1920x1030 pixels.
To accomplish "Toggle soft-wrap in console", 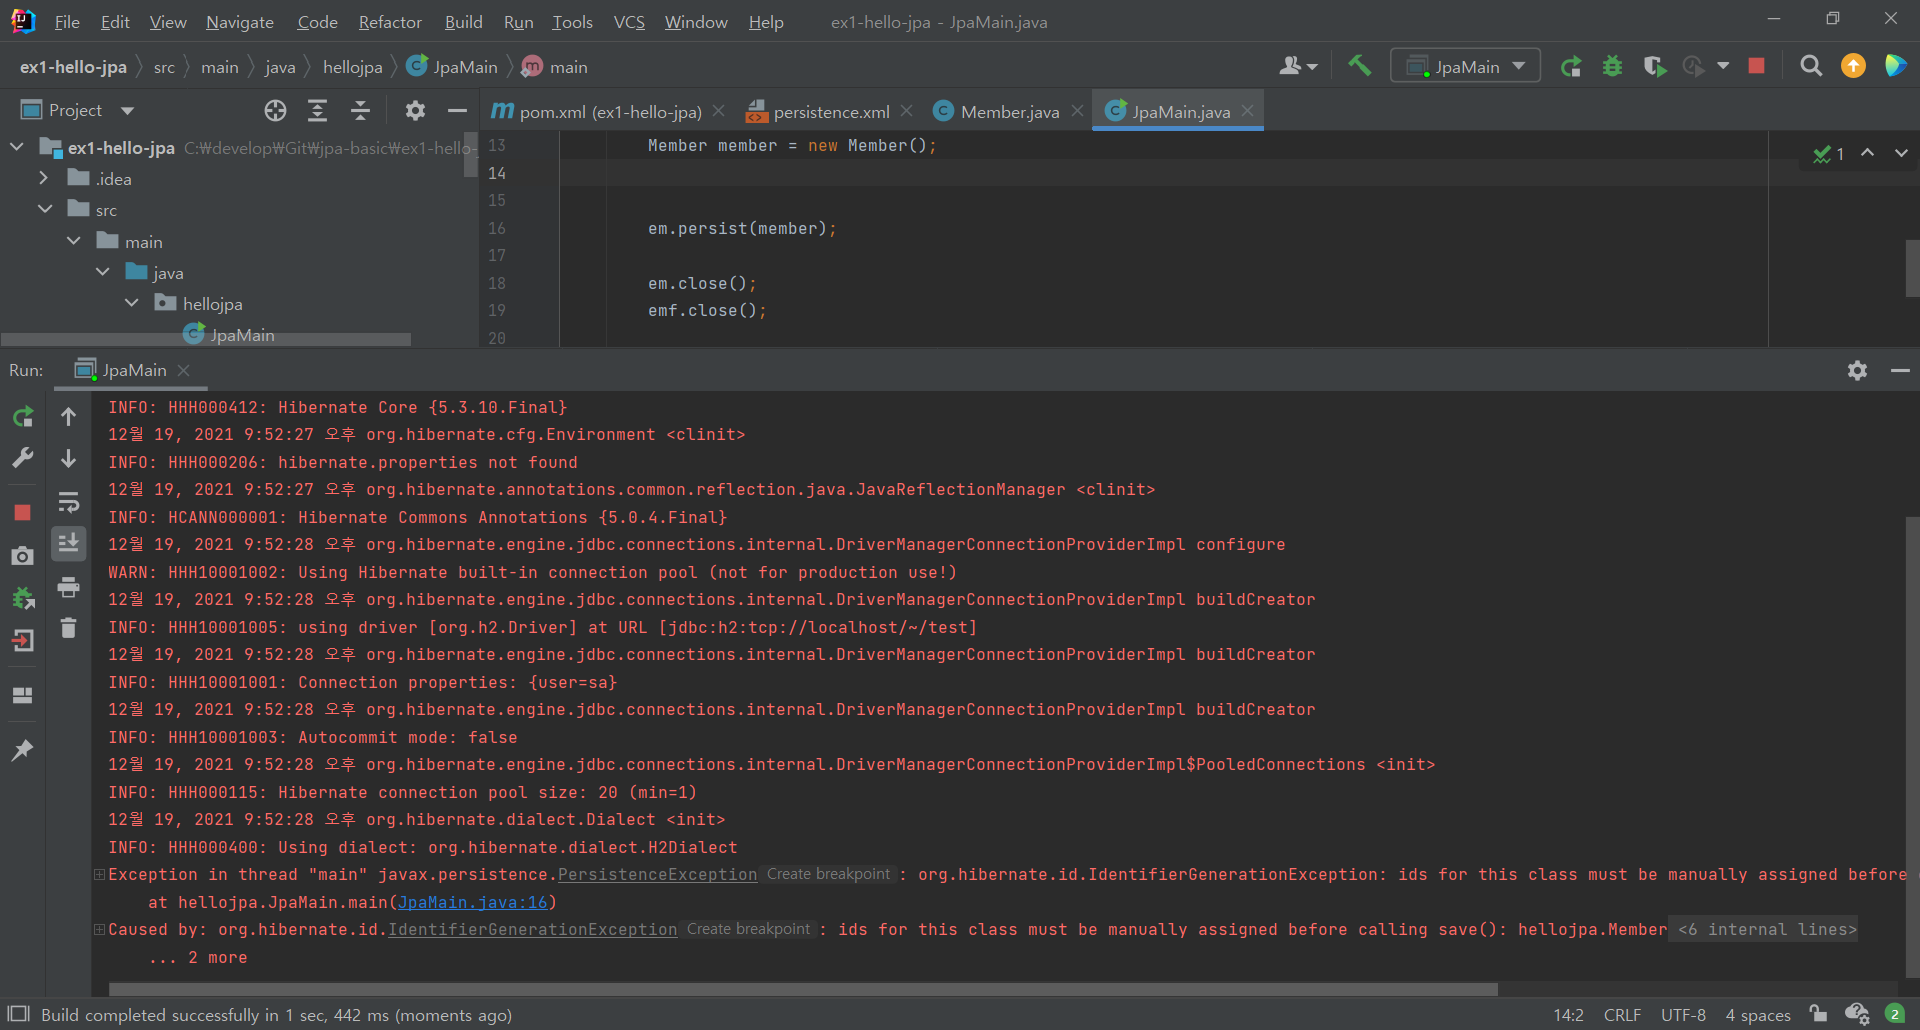I will tap(68, 501).
